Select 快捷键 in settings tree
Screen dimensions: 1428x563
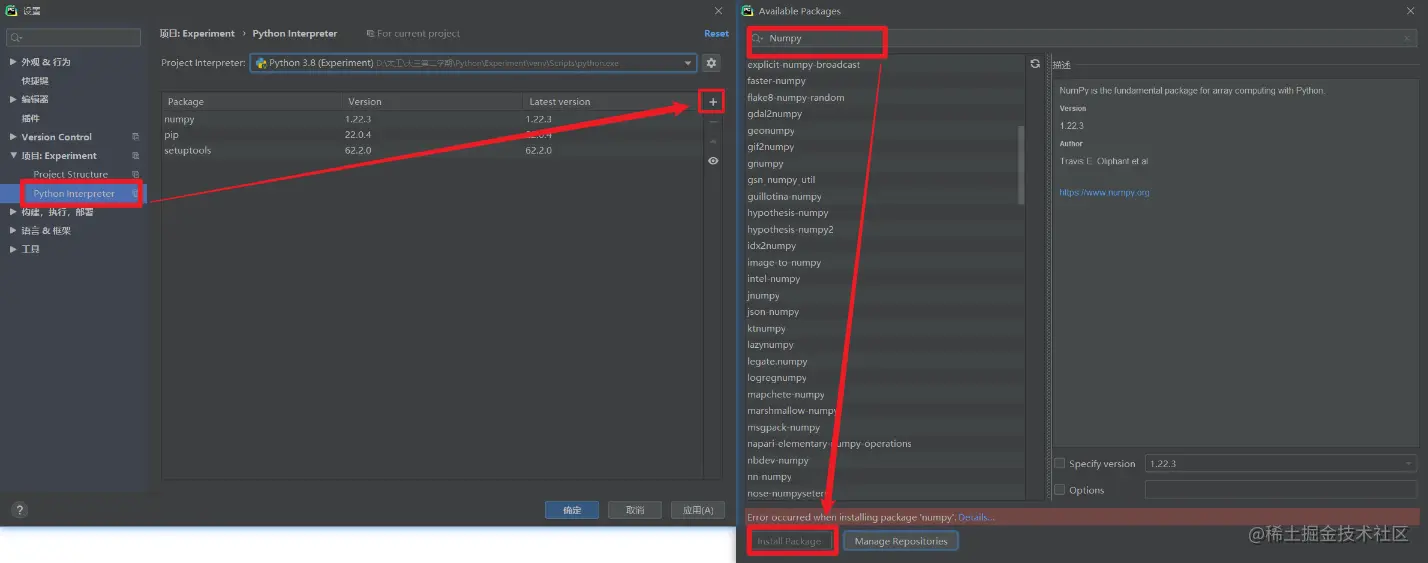35,81
